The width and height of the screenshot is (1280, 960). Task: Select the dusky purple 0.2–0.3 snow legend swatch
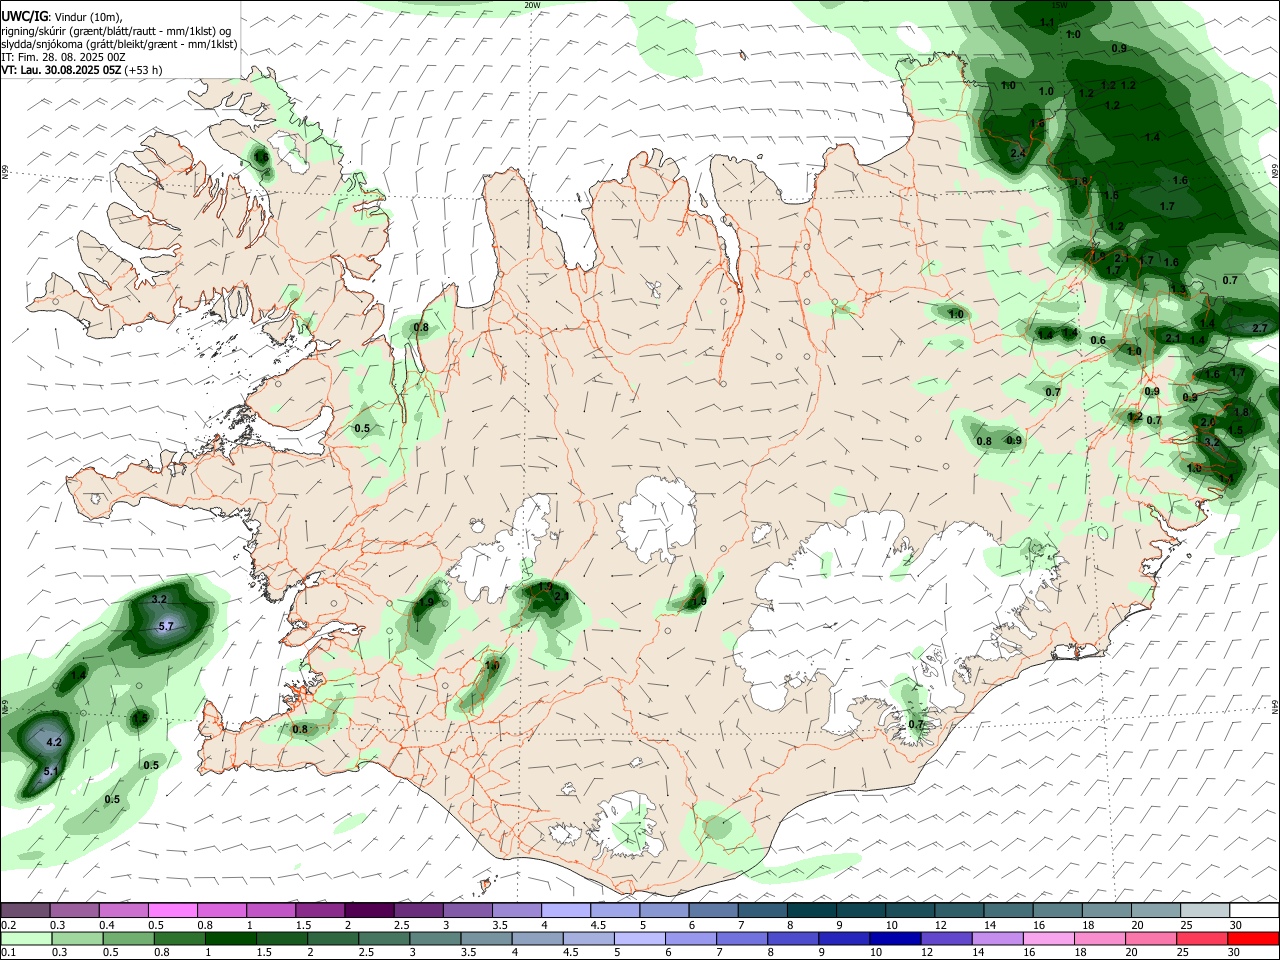click(x=25, y=910)
